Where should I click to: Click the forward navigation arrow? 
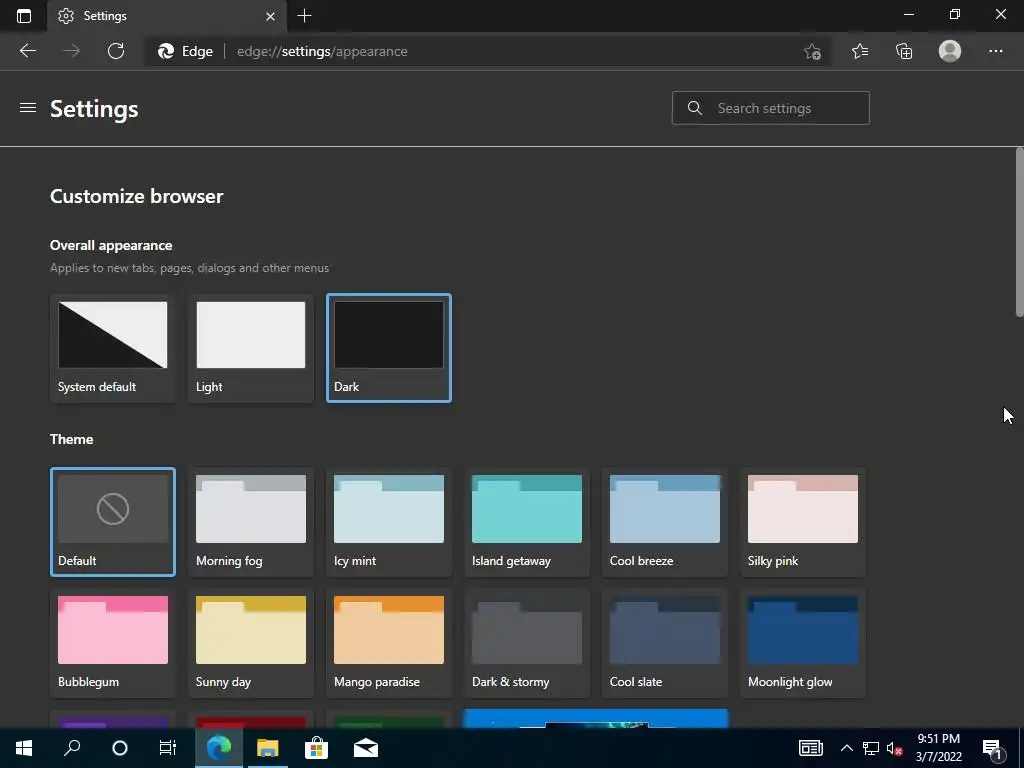(72, 51)
